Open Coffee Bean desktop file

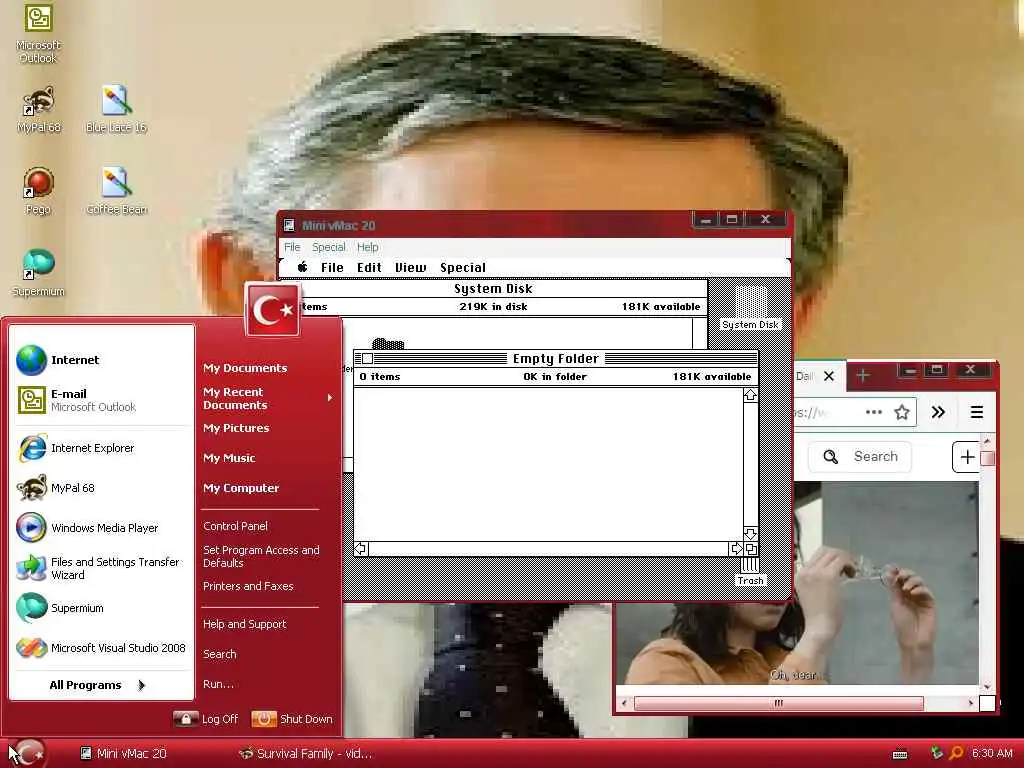pos(116,191)
